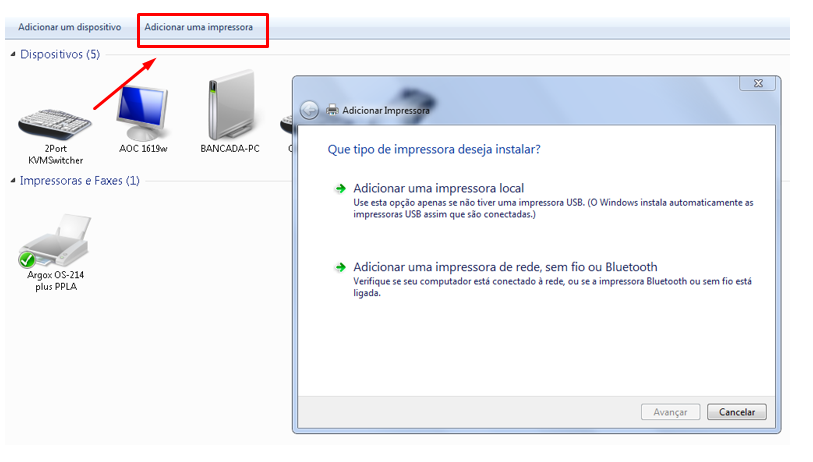Click heading Que tipo de impressora deseja instalar?
813x462 pixels.
(x=434, y=149)
